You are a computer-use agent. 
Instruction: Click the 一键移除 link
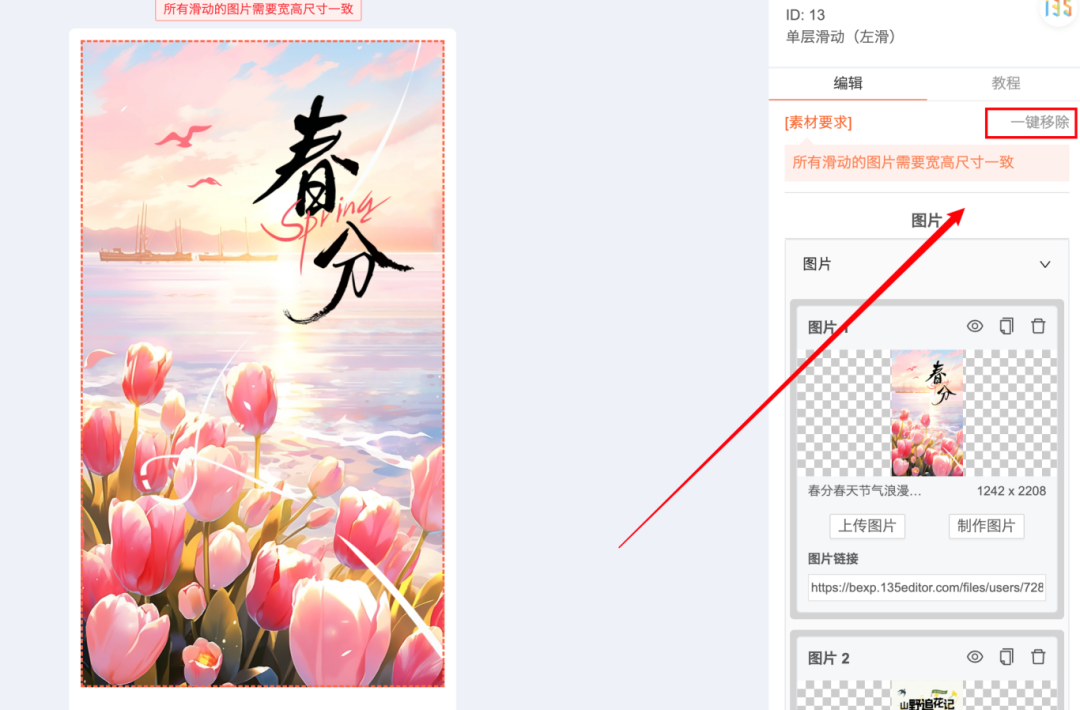[x=1039, y=123]
